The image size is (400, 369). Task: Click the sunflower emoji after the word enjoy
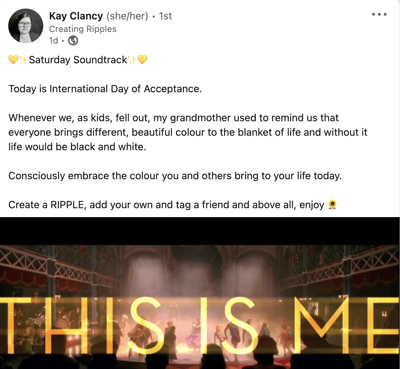click(x=332, y=204)
